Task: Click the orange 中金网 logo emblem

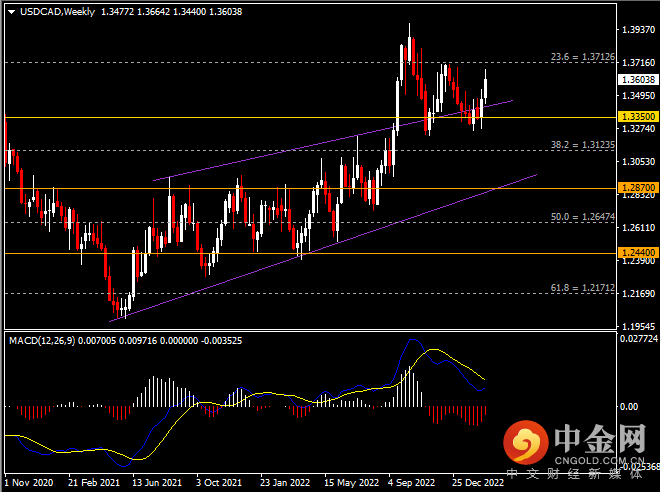Action: pyautogui.click(x=524, y=441)
